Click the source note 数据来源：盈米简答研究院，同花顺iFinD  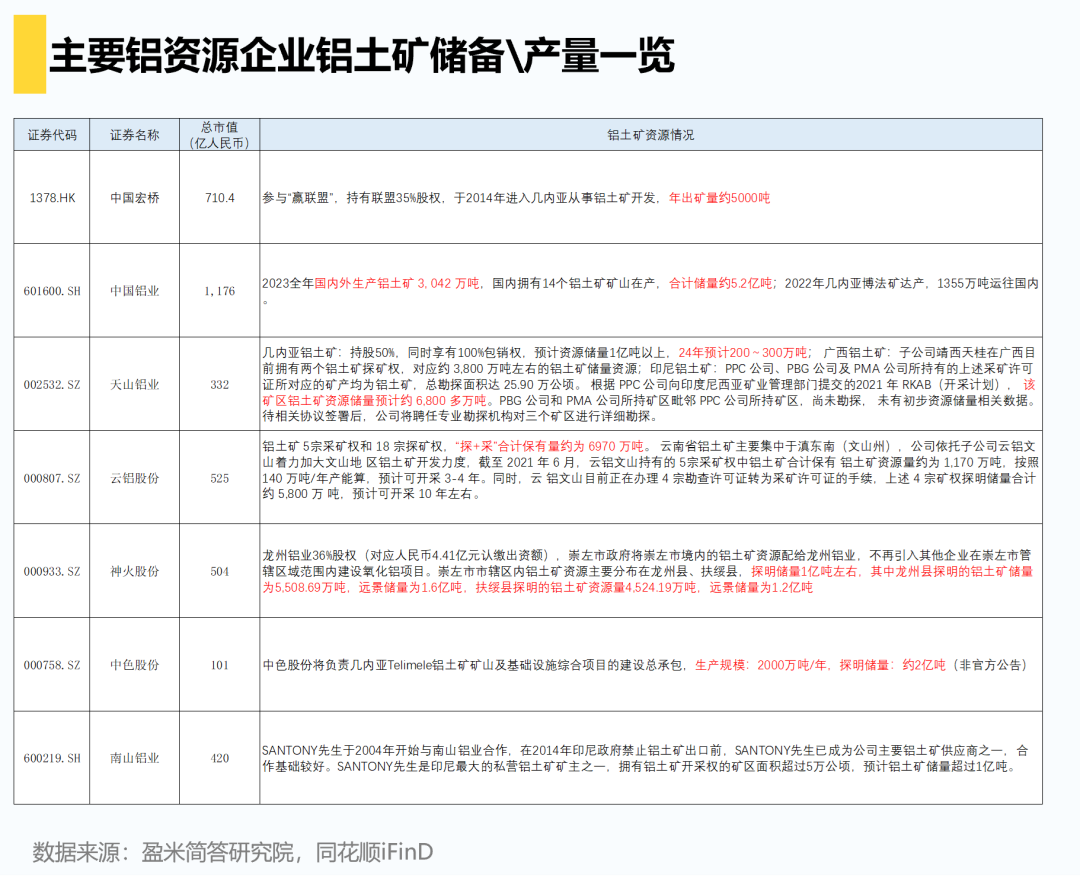tap(232, 852)
